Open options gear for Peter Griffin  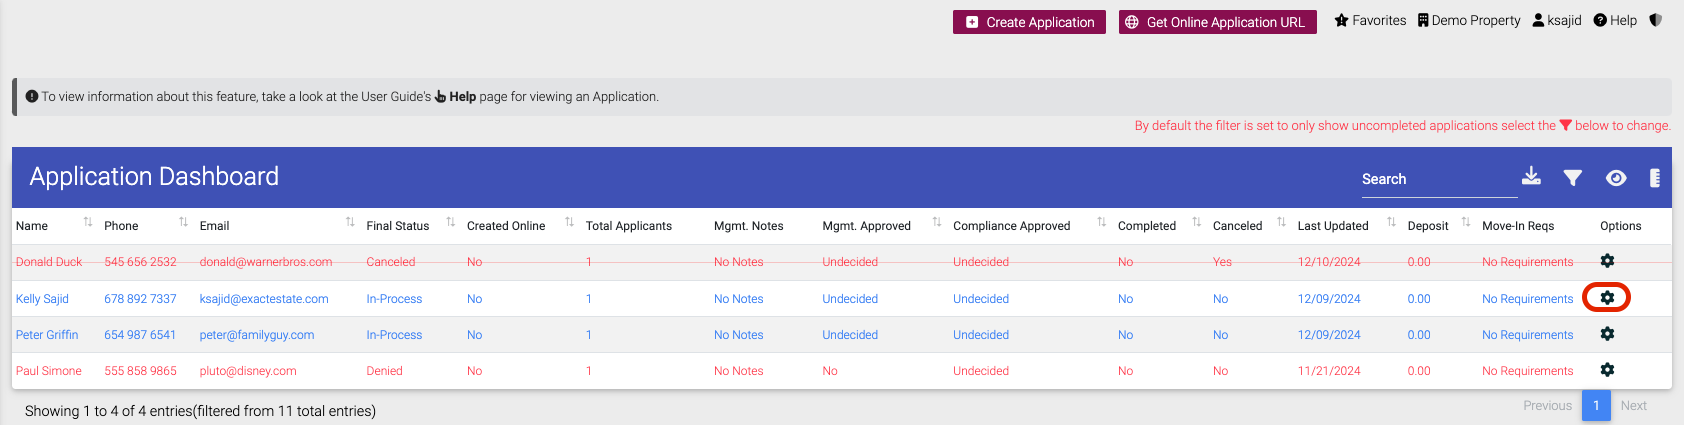click(1607, 333)
